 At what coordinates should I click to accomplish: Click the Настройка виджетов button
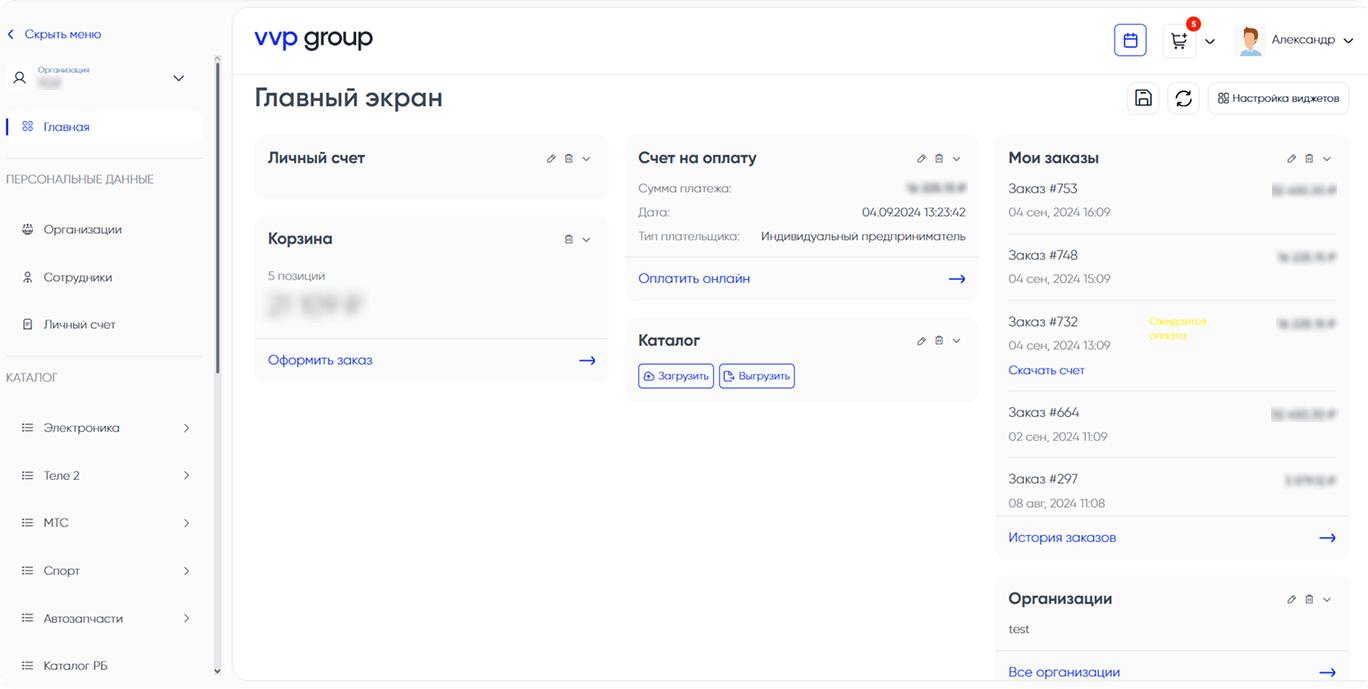pos(1278,98)
